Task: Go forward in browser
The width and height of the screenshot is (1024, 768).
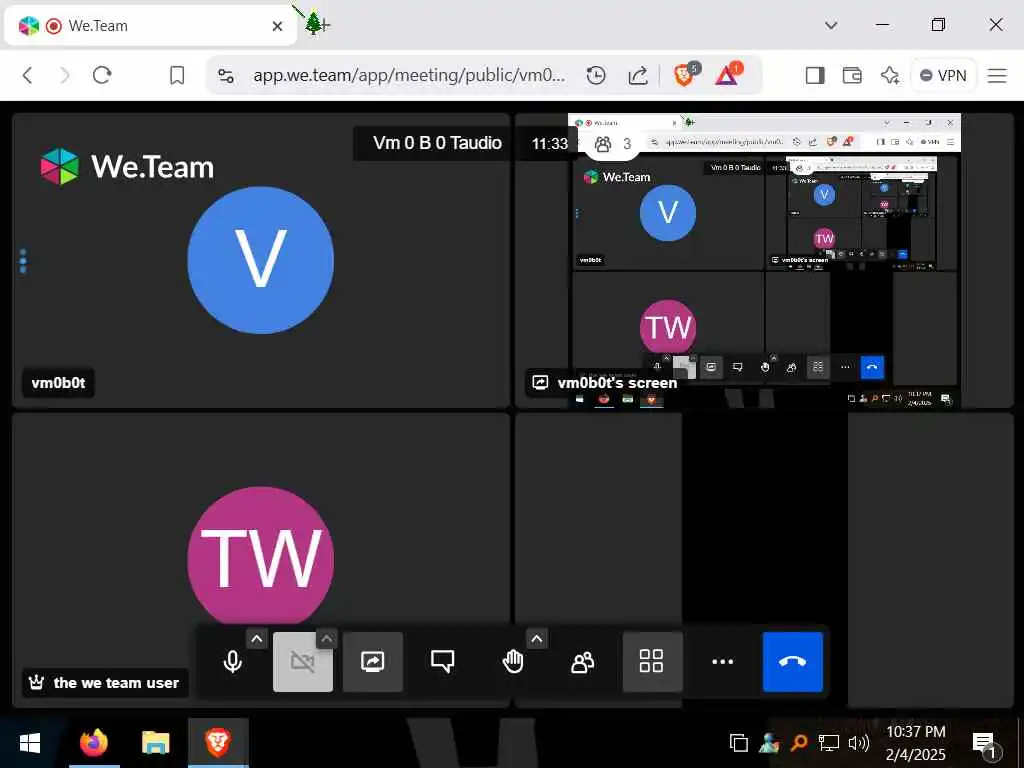Action: (x=64, y=75)
